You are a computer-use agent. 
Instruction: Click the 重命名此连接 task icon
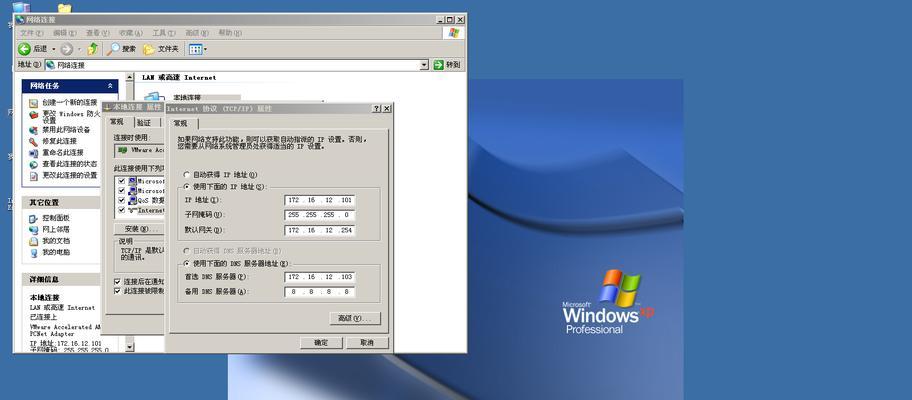click(34, 153)
